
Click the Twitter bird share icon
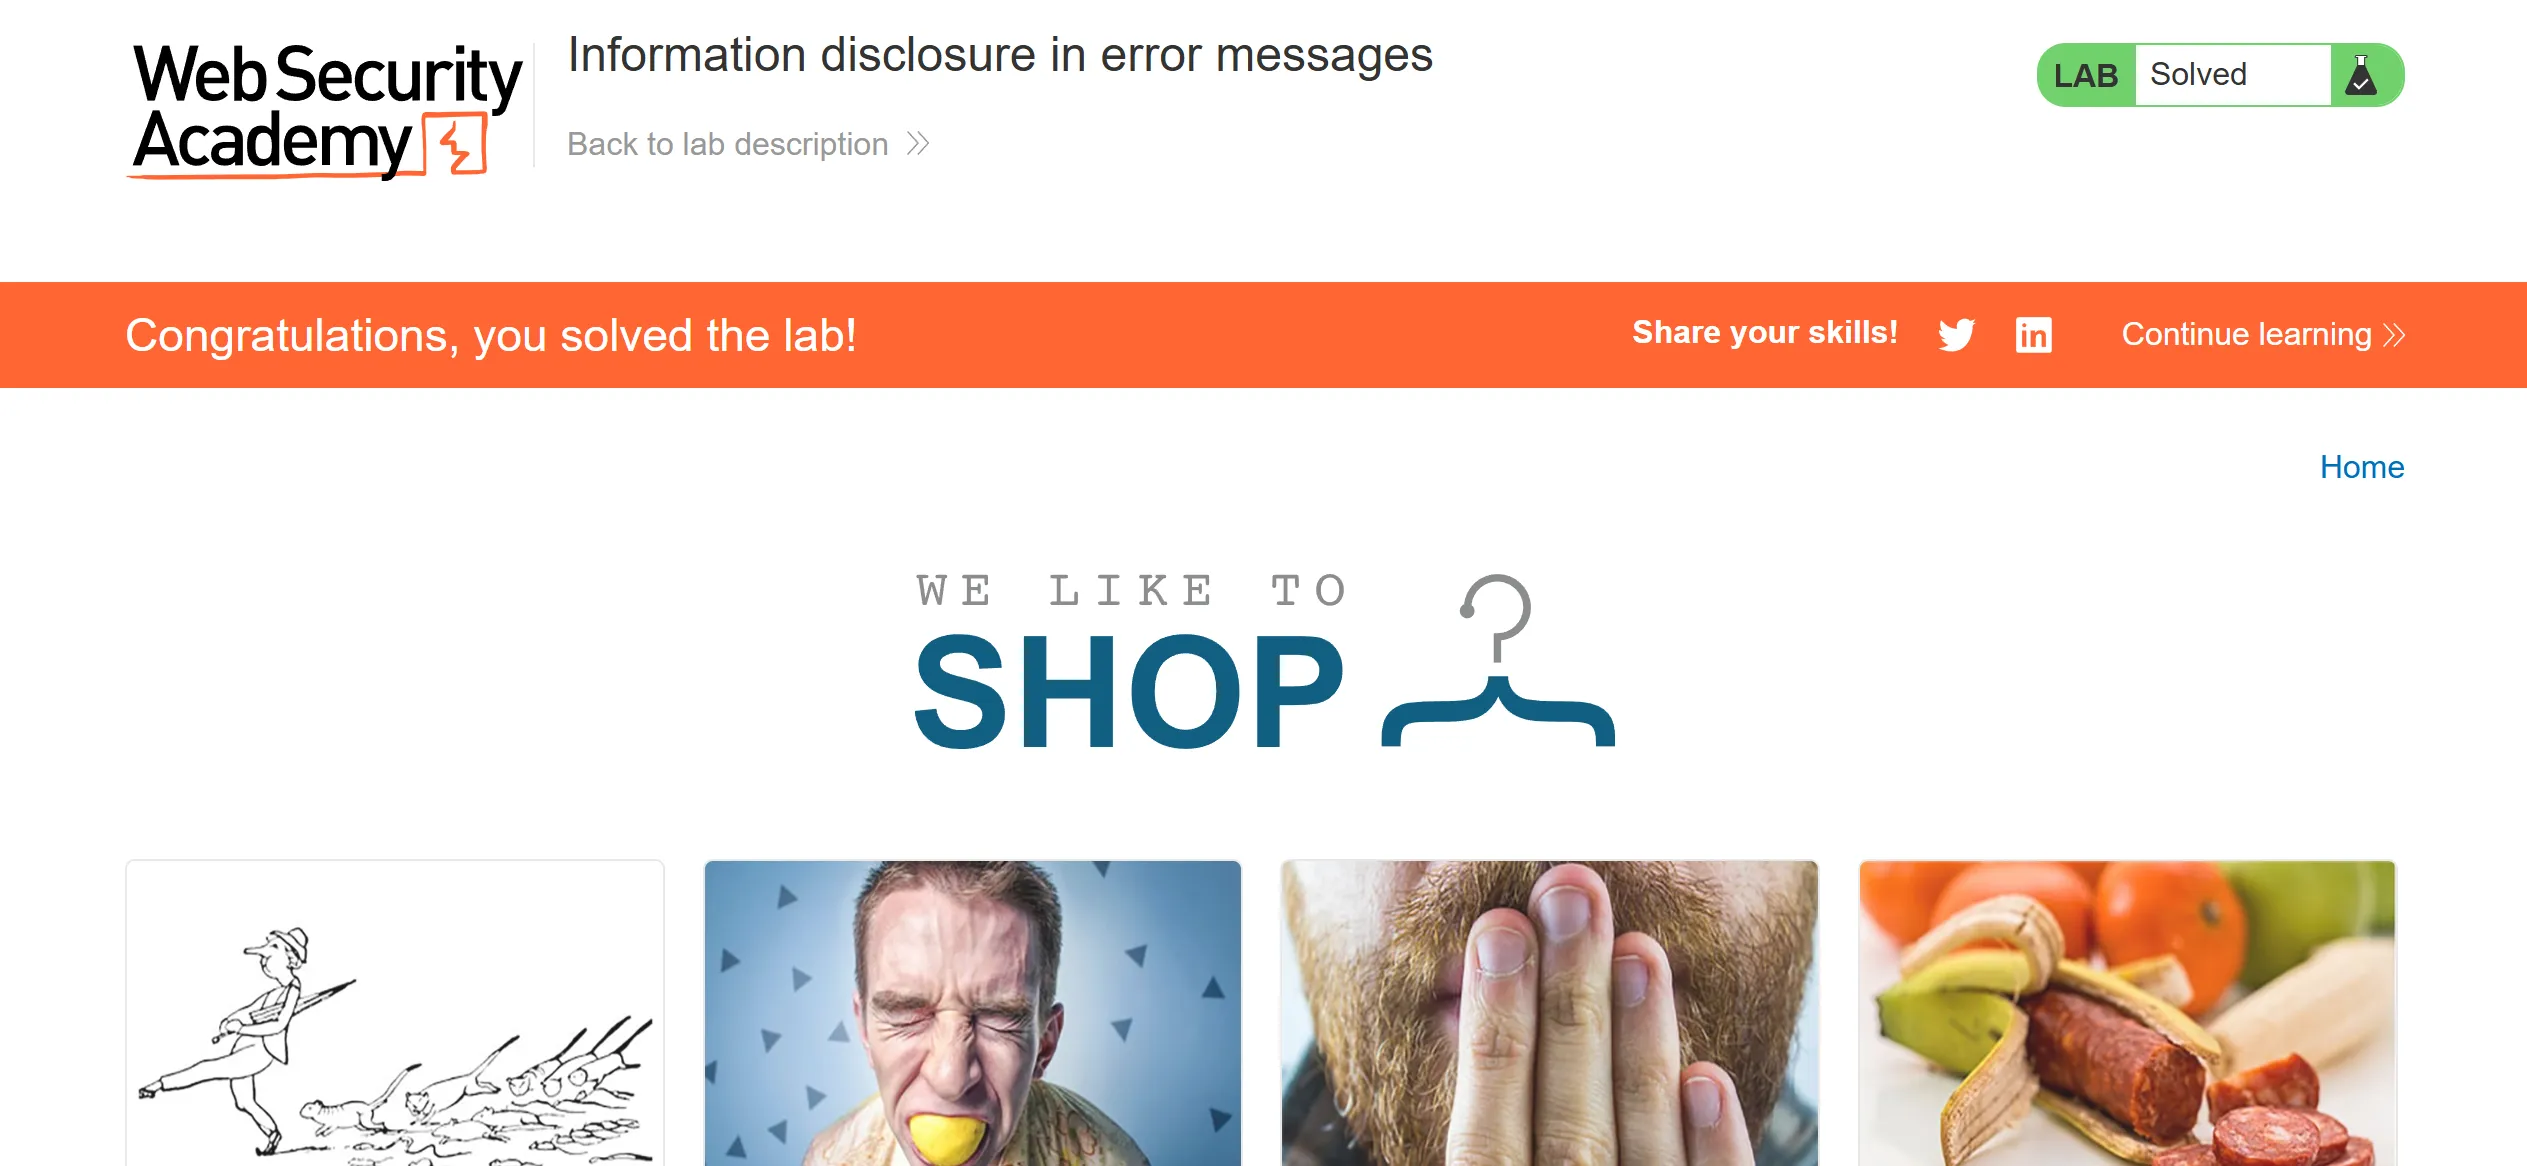[x=1956, y=335]
